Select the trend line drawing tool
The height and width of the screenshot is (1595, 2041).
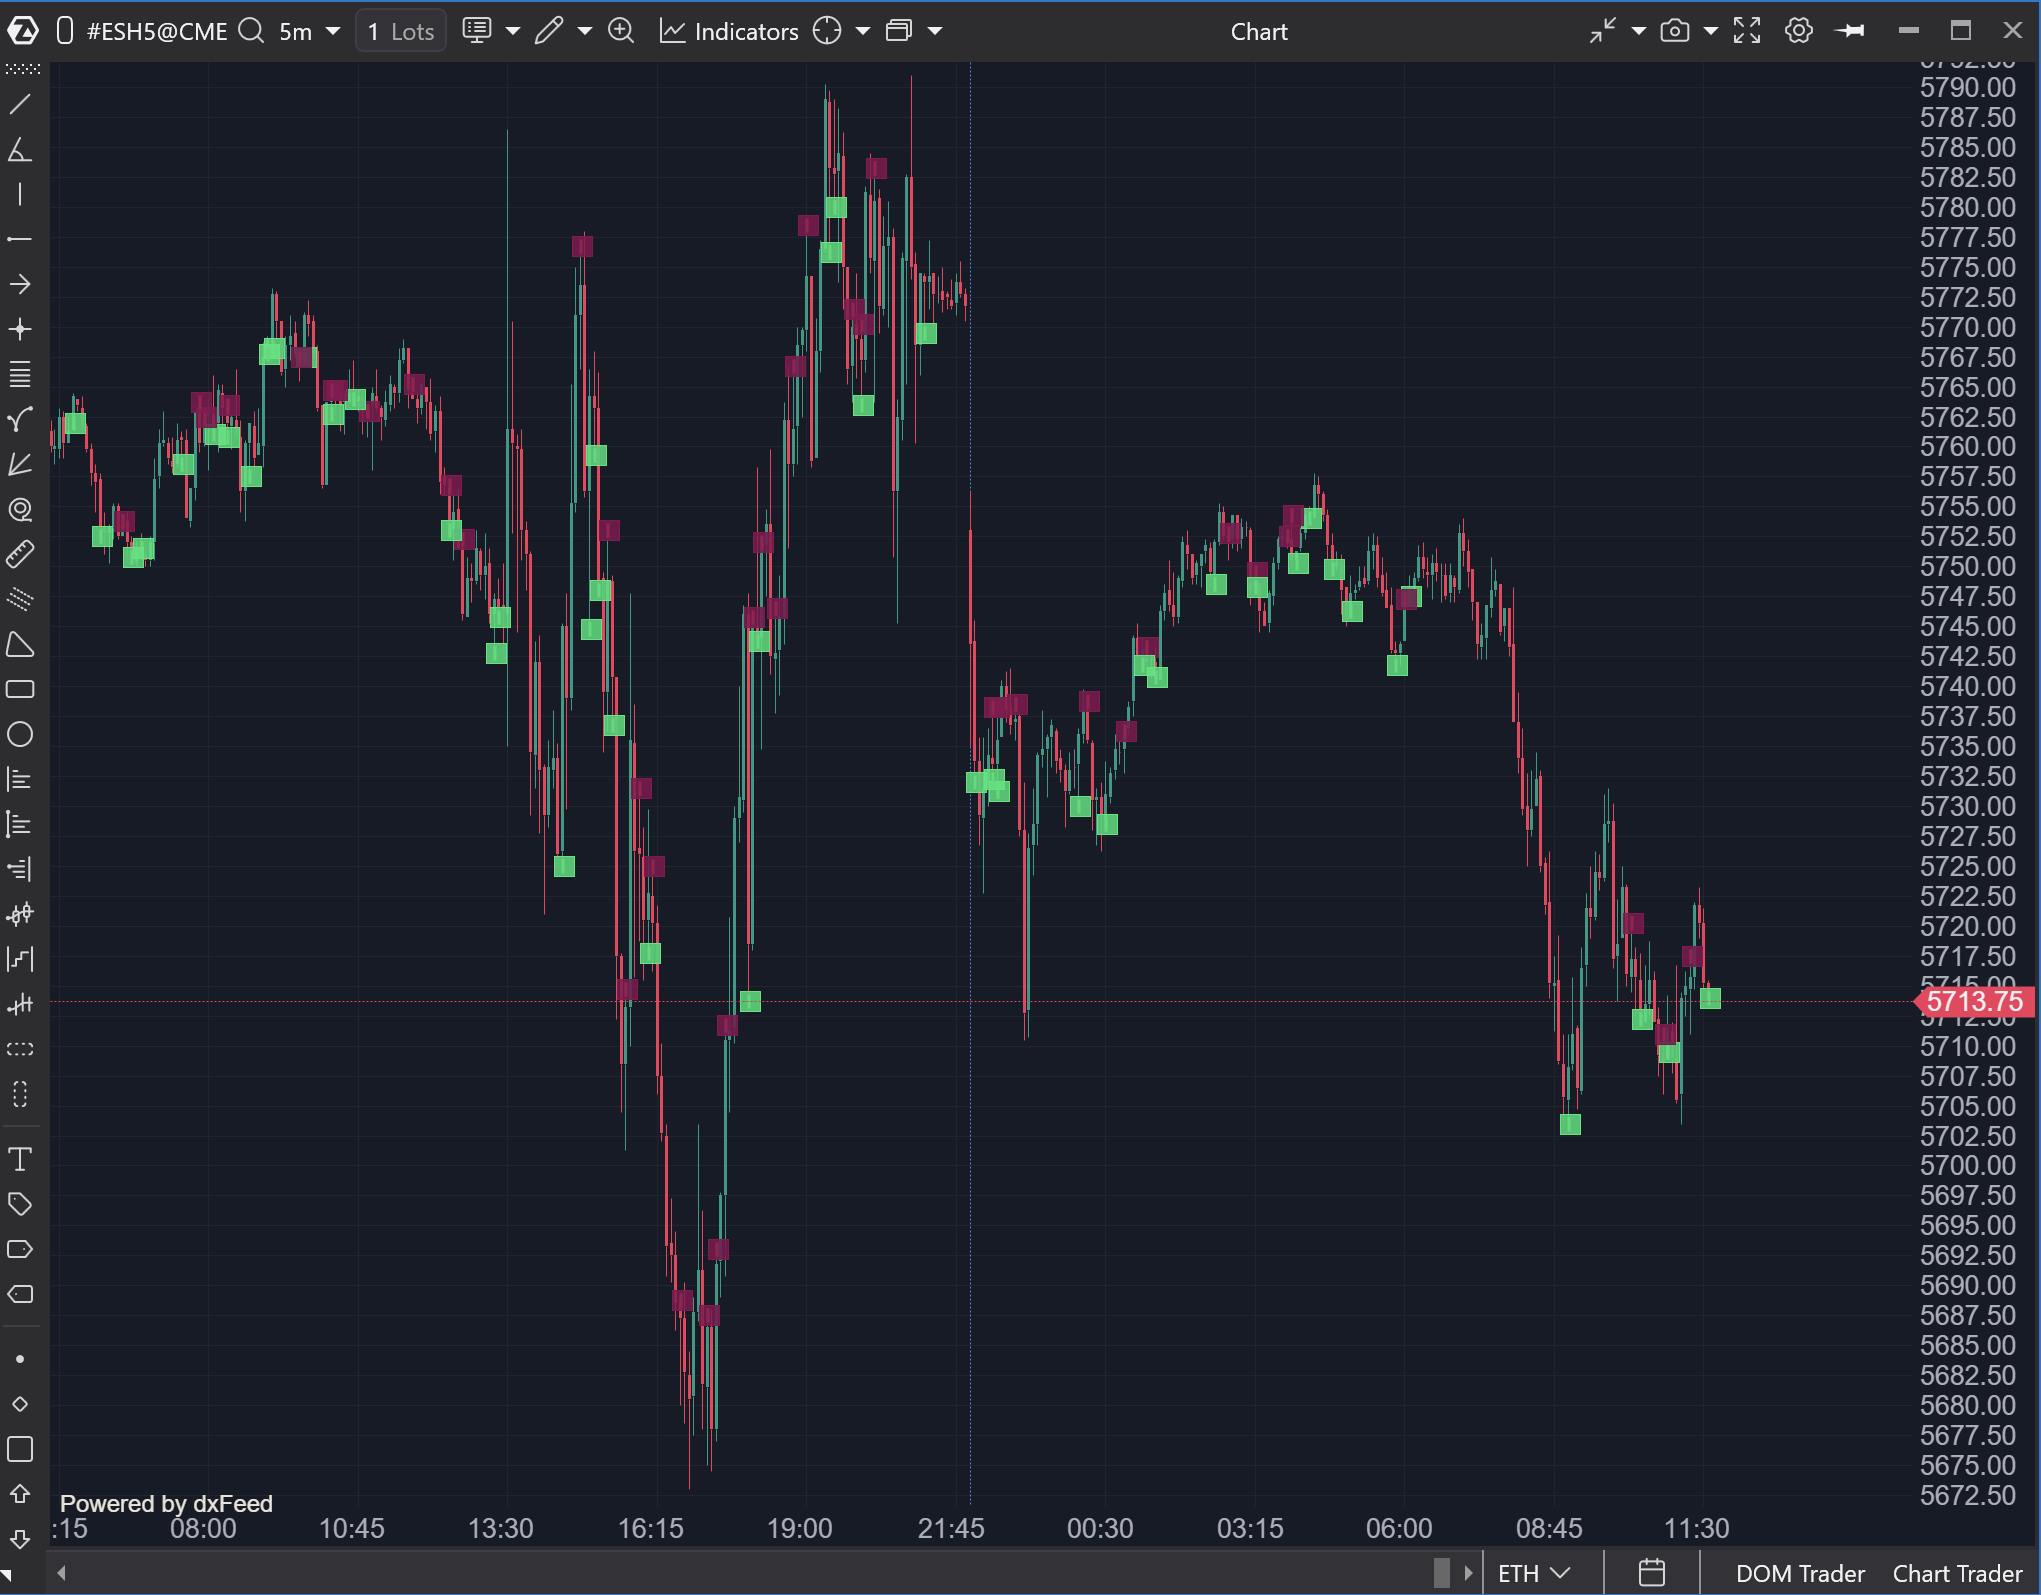(x=20, y=105)
